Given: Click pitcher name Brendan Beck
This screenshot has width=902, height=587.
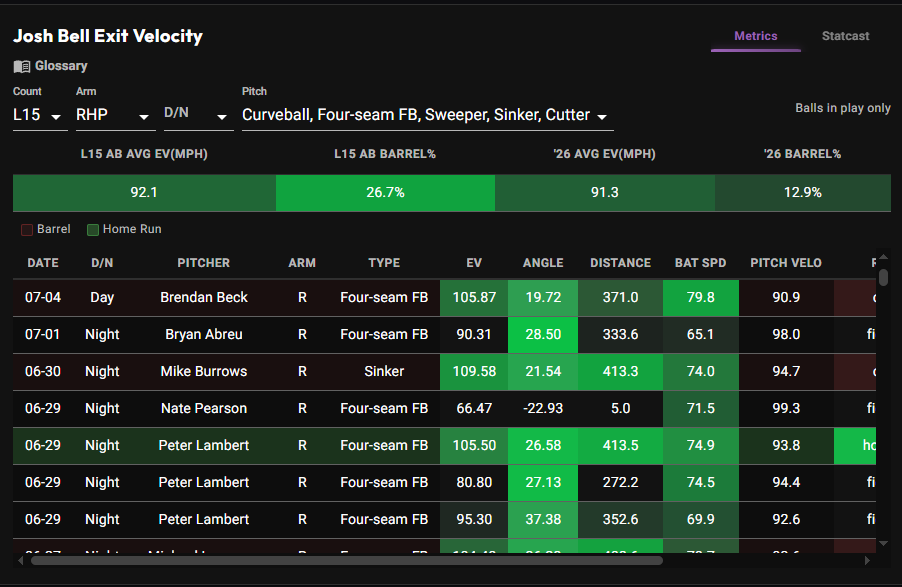Looking at the screenshot, I should (x=204, y=298).
